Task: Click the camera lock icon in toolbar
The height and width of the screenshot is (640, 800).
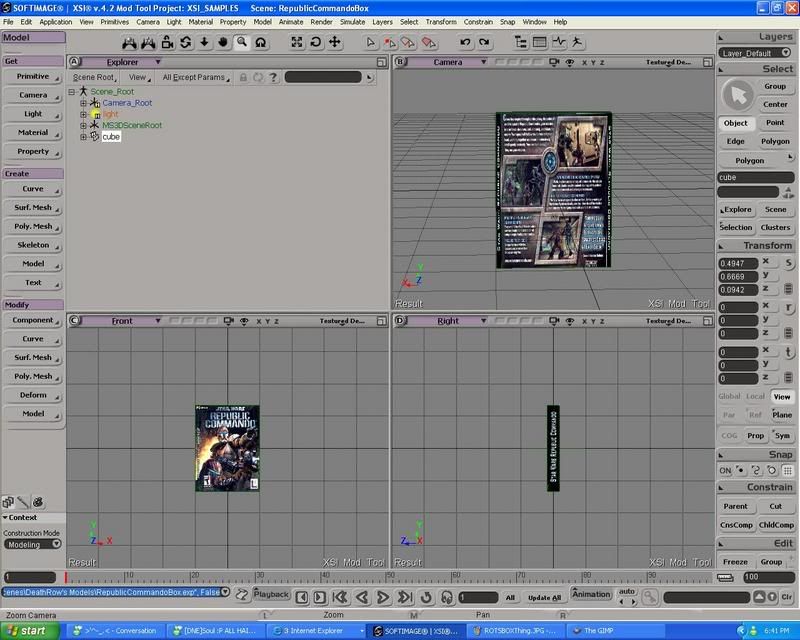Action: point(167,42)
